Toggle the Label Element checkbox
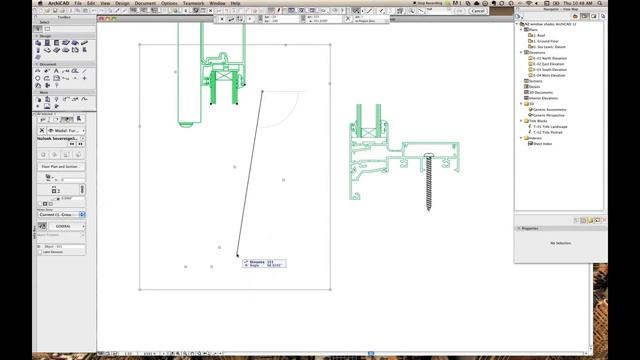This screenshot has height=360, width=640. click(40, 252)
